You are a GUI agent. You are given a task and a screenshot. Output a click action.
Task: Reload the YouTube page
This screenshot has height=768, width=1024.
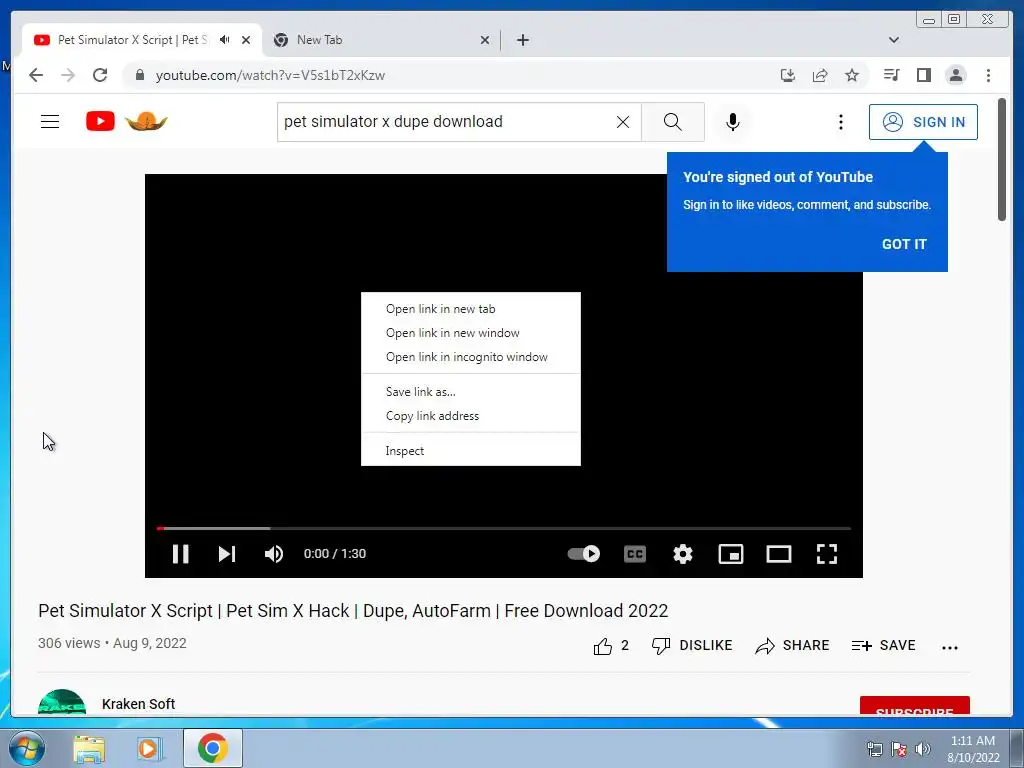[100, 75]
